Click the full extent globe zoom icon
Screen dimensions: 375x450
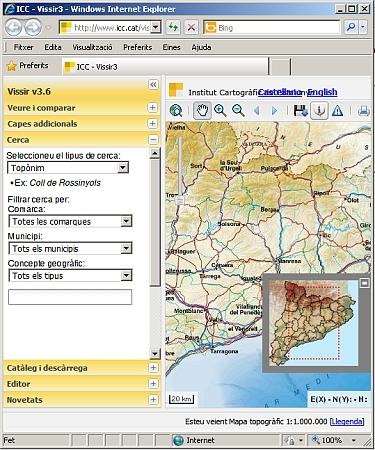point(176,110)
